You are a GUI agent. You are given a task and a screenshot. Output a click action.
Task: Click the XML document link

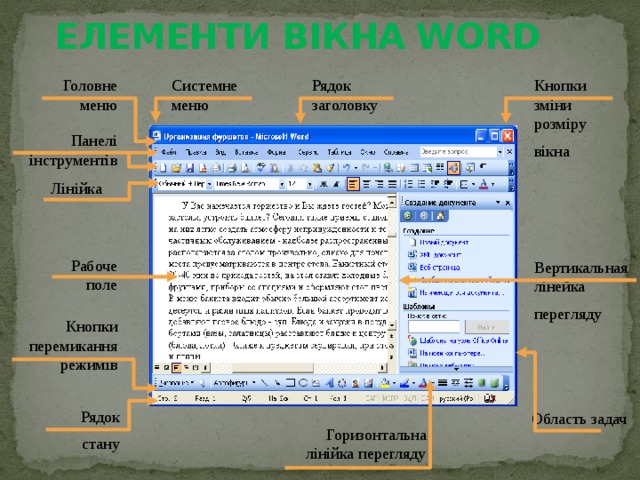[440, 255]
